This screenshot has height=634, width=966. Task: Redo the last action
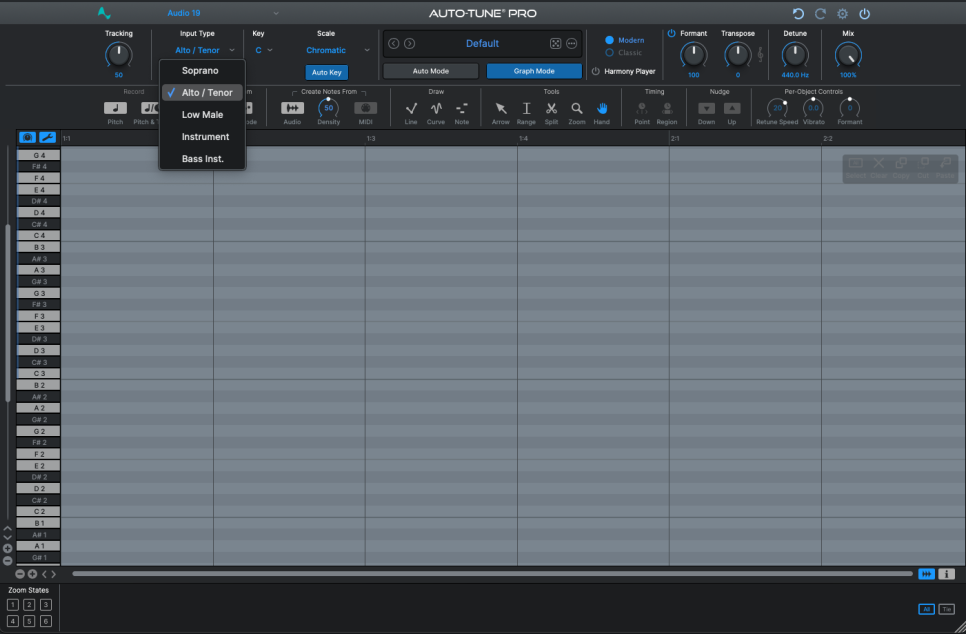pyautogui.click(x=821, y=14)
